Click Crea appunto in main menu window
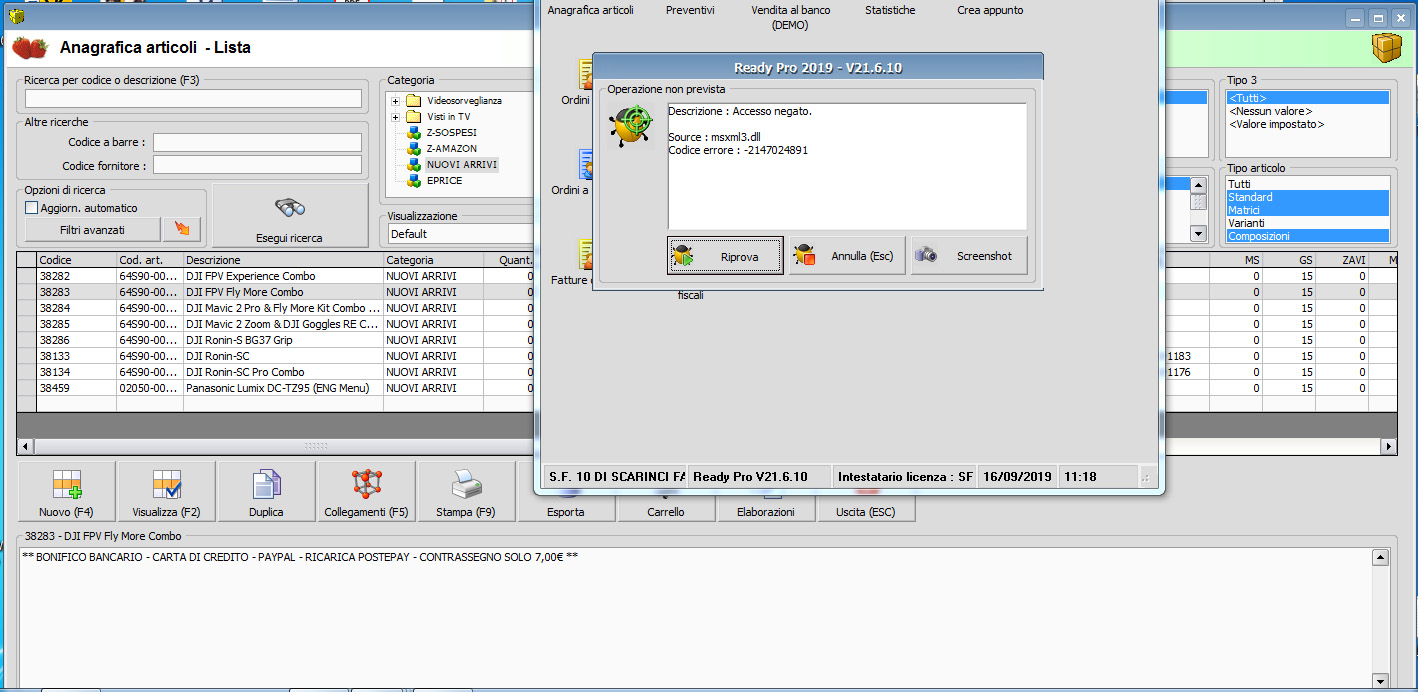Image resolution: width=1418 pixels, height=692 pixels. tap(990, 10)
